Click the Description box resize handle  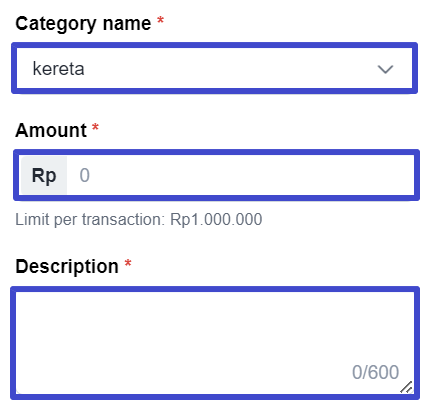(x=406, y=387)
